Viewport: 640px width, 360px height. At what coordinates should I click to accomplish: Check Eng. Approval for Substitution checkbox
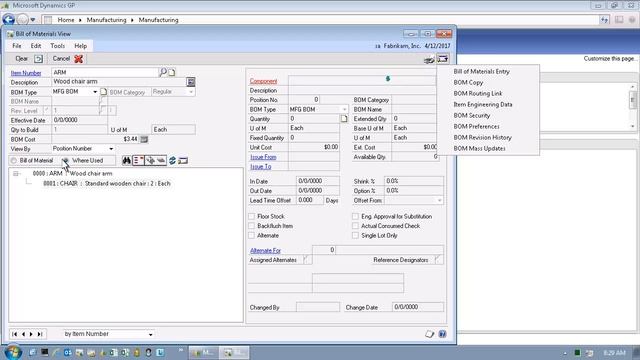[x=355, y=216]
